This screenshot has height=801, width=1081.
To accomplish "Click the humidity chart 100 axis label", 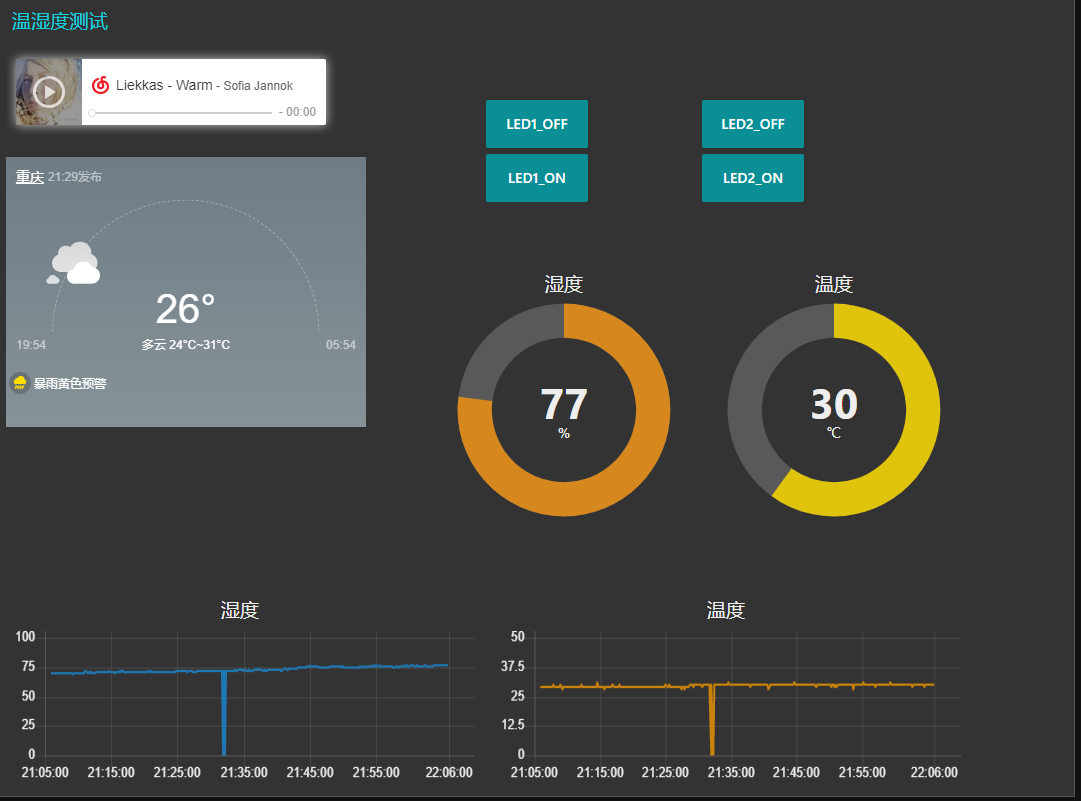I will (26, 637).
